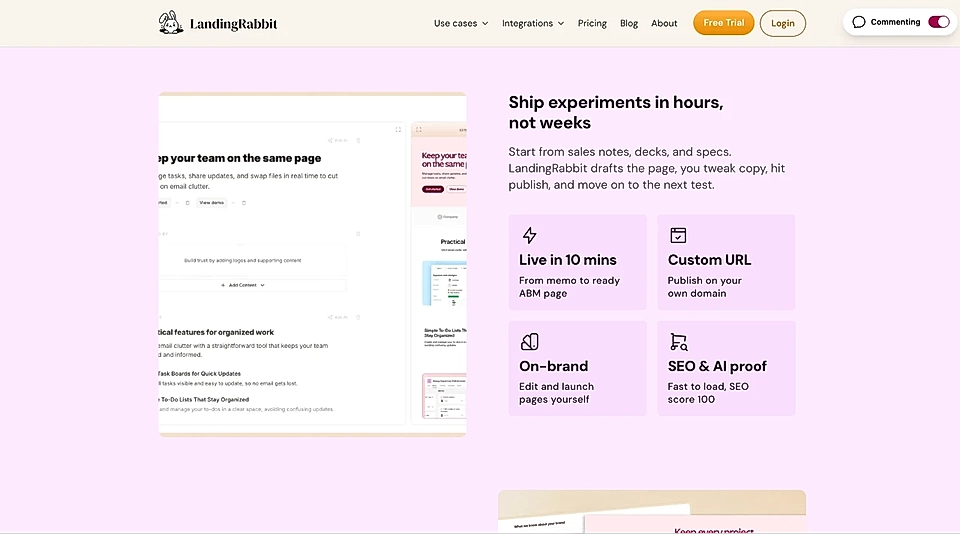Click the LandingRabbit rabbit logo
Screen dimensions: 960x534
[x=171, y=22]
